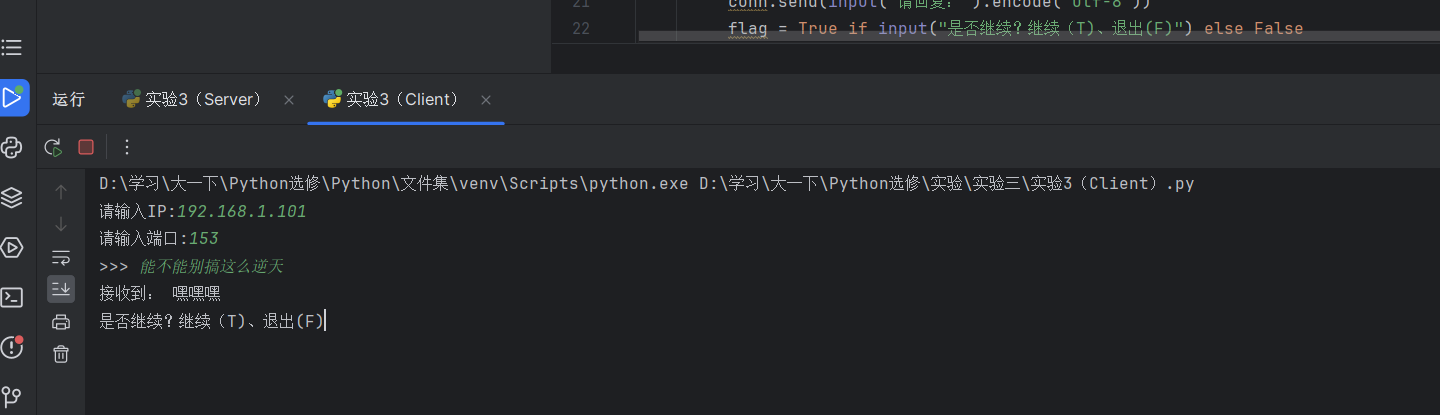Open the Git tool window
This screenshot has width=1440, height=415.
pos(12,397)
